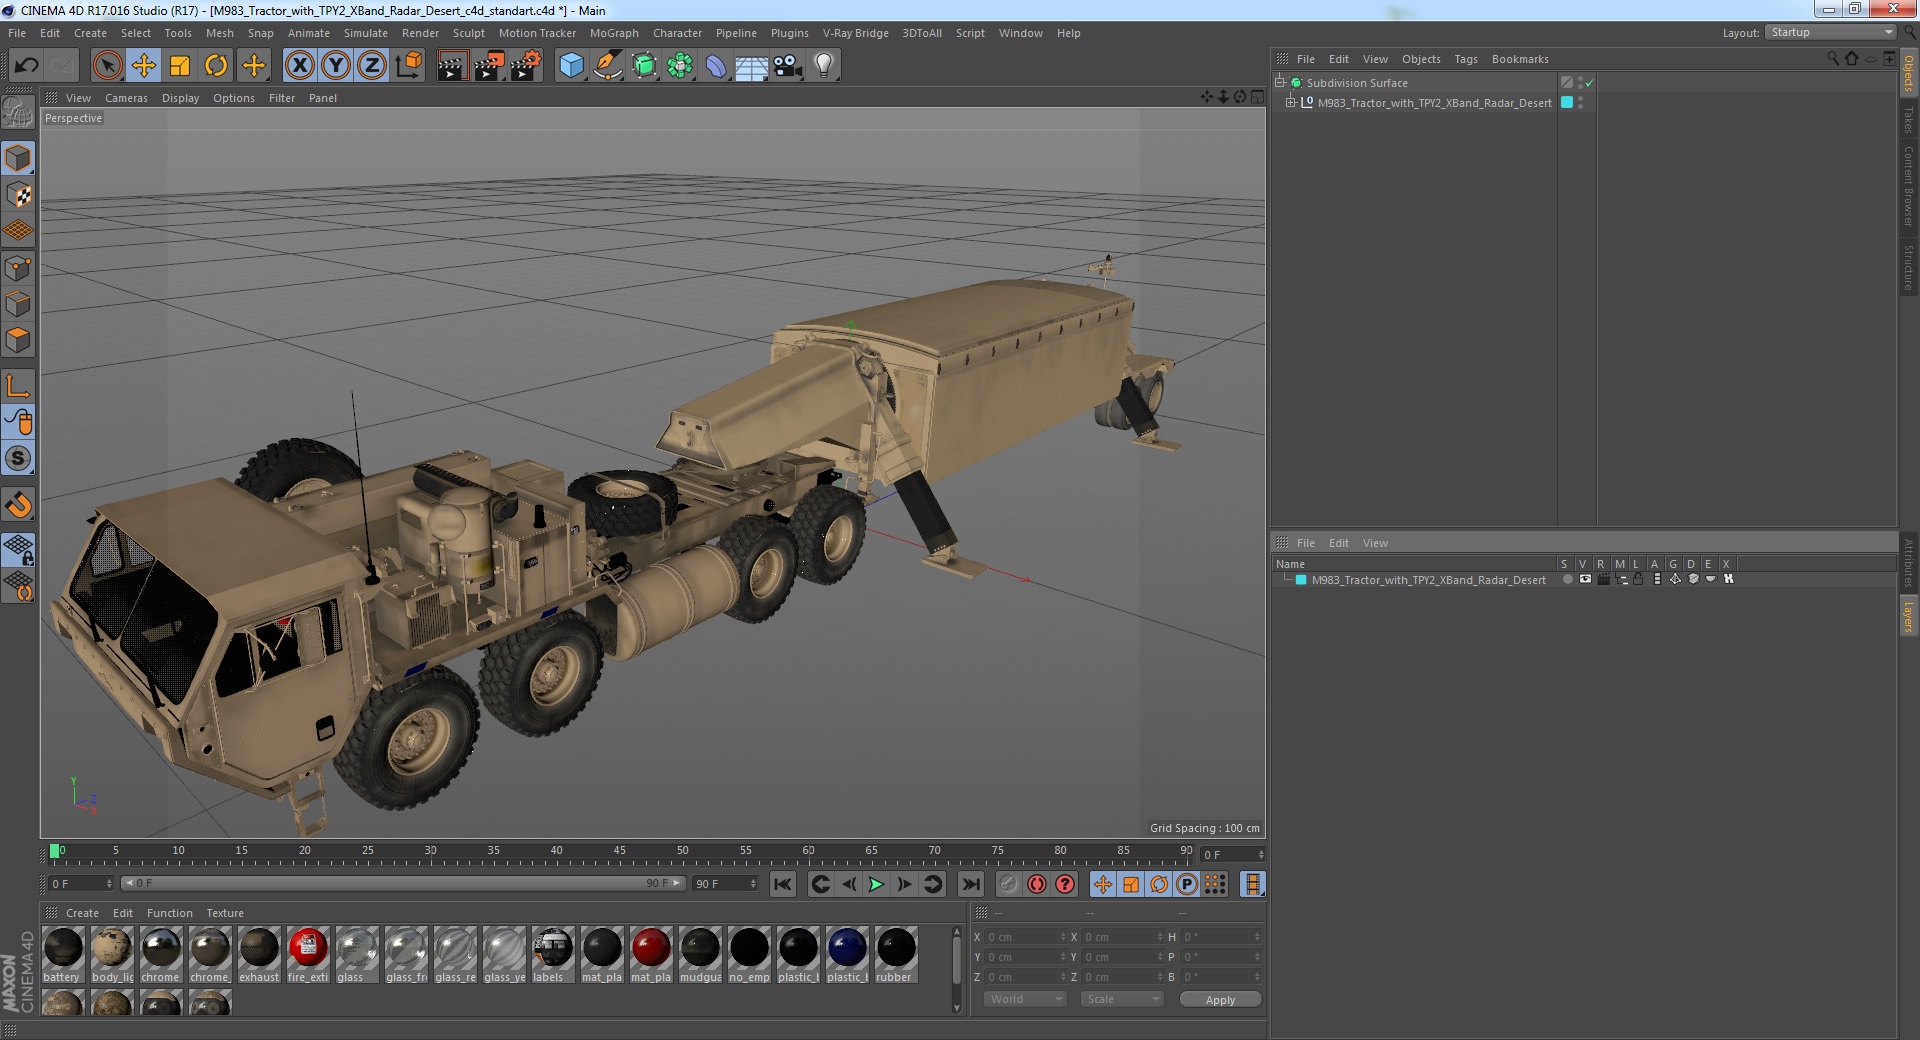1920x1040 pixels.
Task: Open the Render menu
Action: pyautogui.click(x=420, y=33)
